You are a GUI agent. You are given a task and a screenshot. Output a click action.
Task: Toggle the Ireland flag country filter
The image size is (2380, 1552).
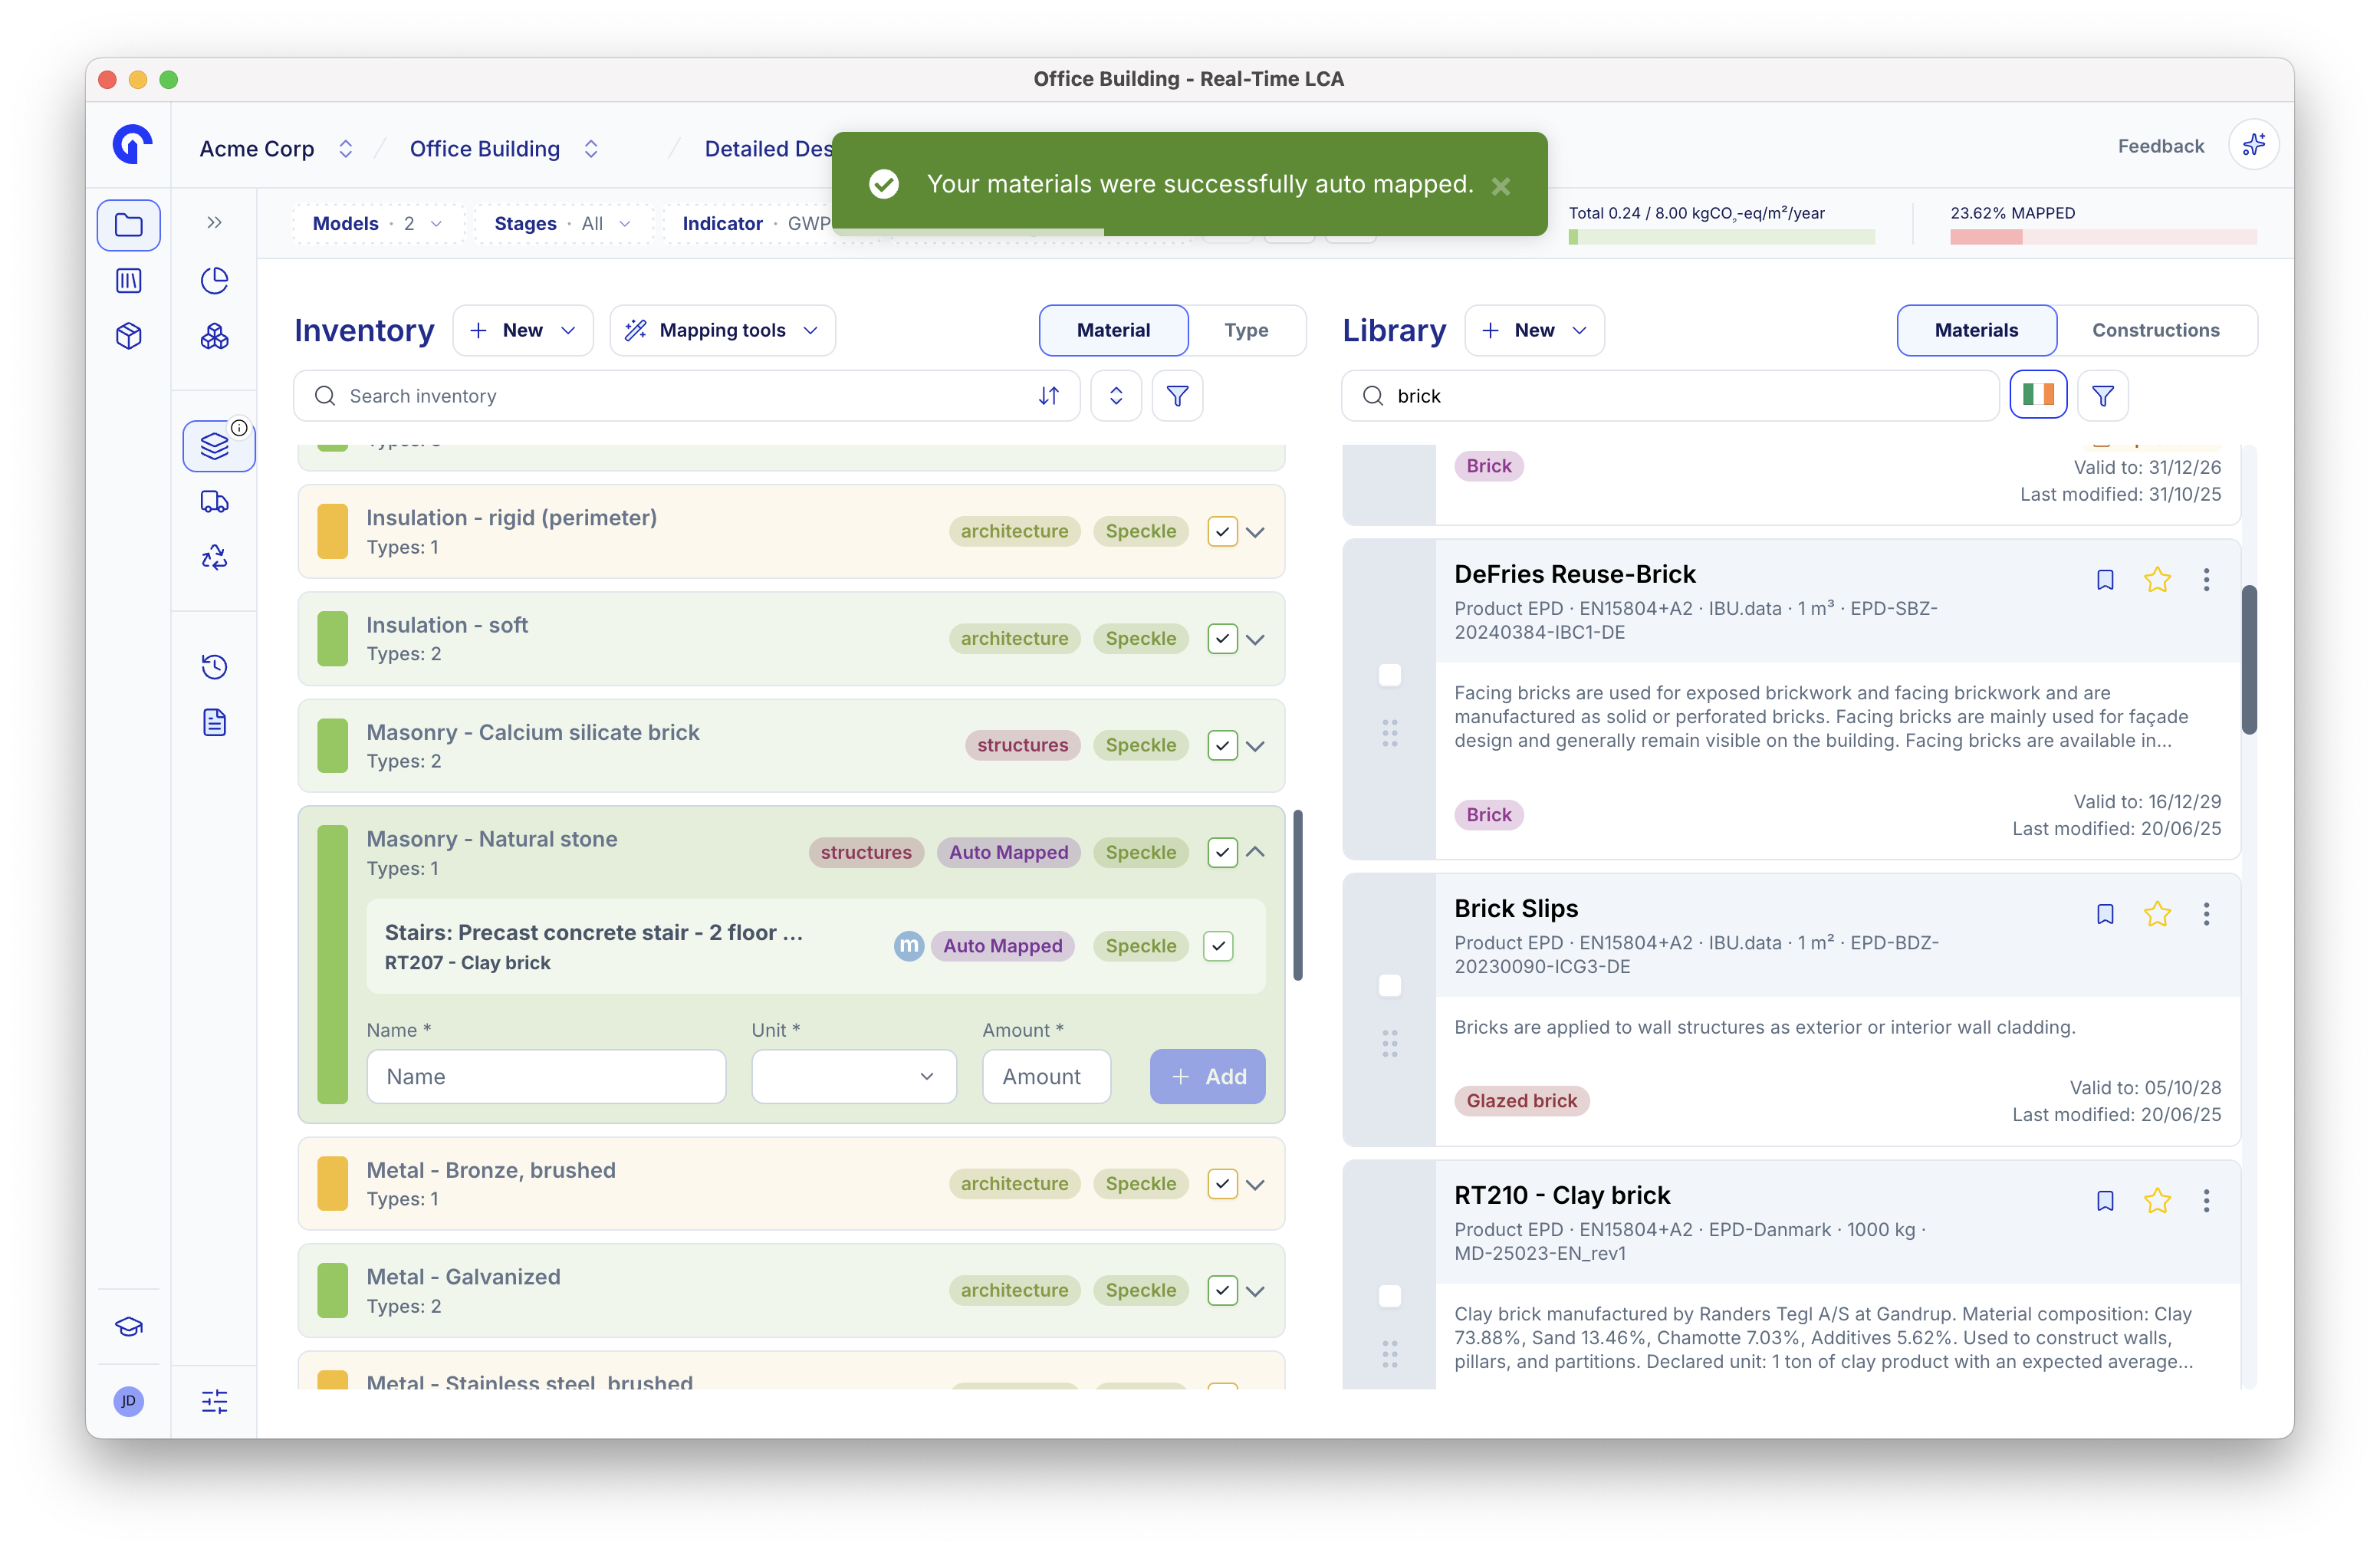(x=2038, y=395)
